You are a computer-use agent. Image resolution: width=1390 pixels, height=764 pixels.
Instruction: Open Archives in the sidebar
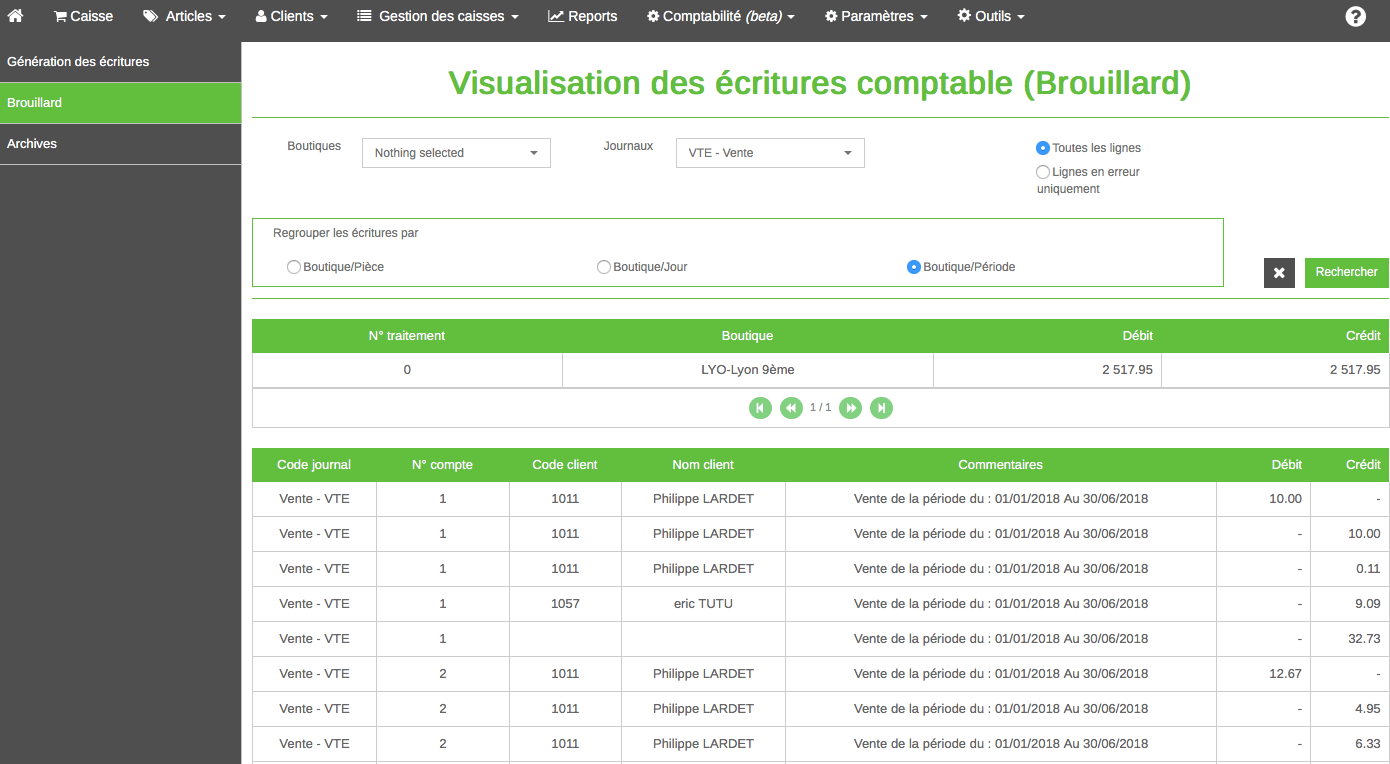120,144
